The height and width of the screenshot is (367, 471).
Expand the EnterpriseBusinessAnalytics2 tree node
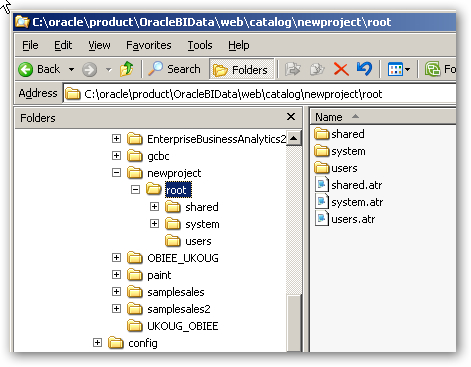click(x=116, y=138)
